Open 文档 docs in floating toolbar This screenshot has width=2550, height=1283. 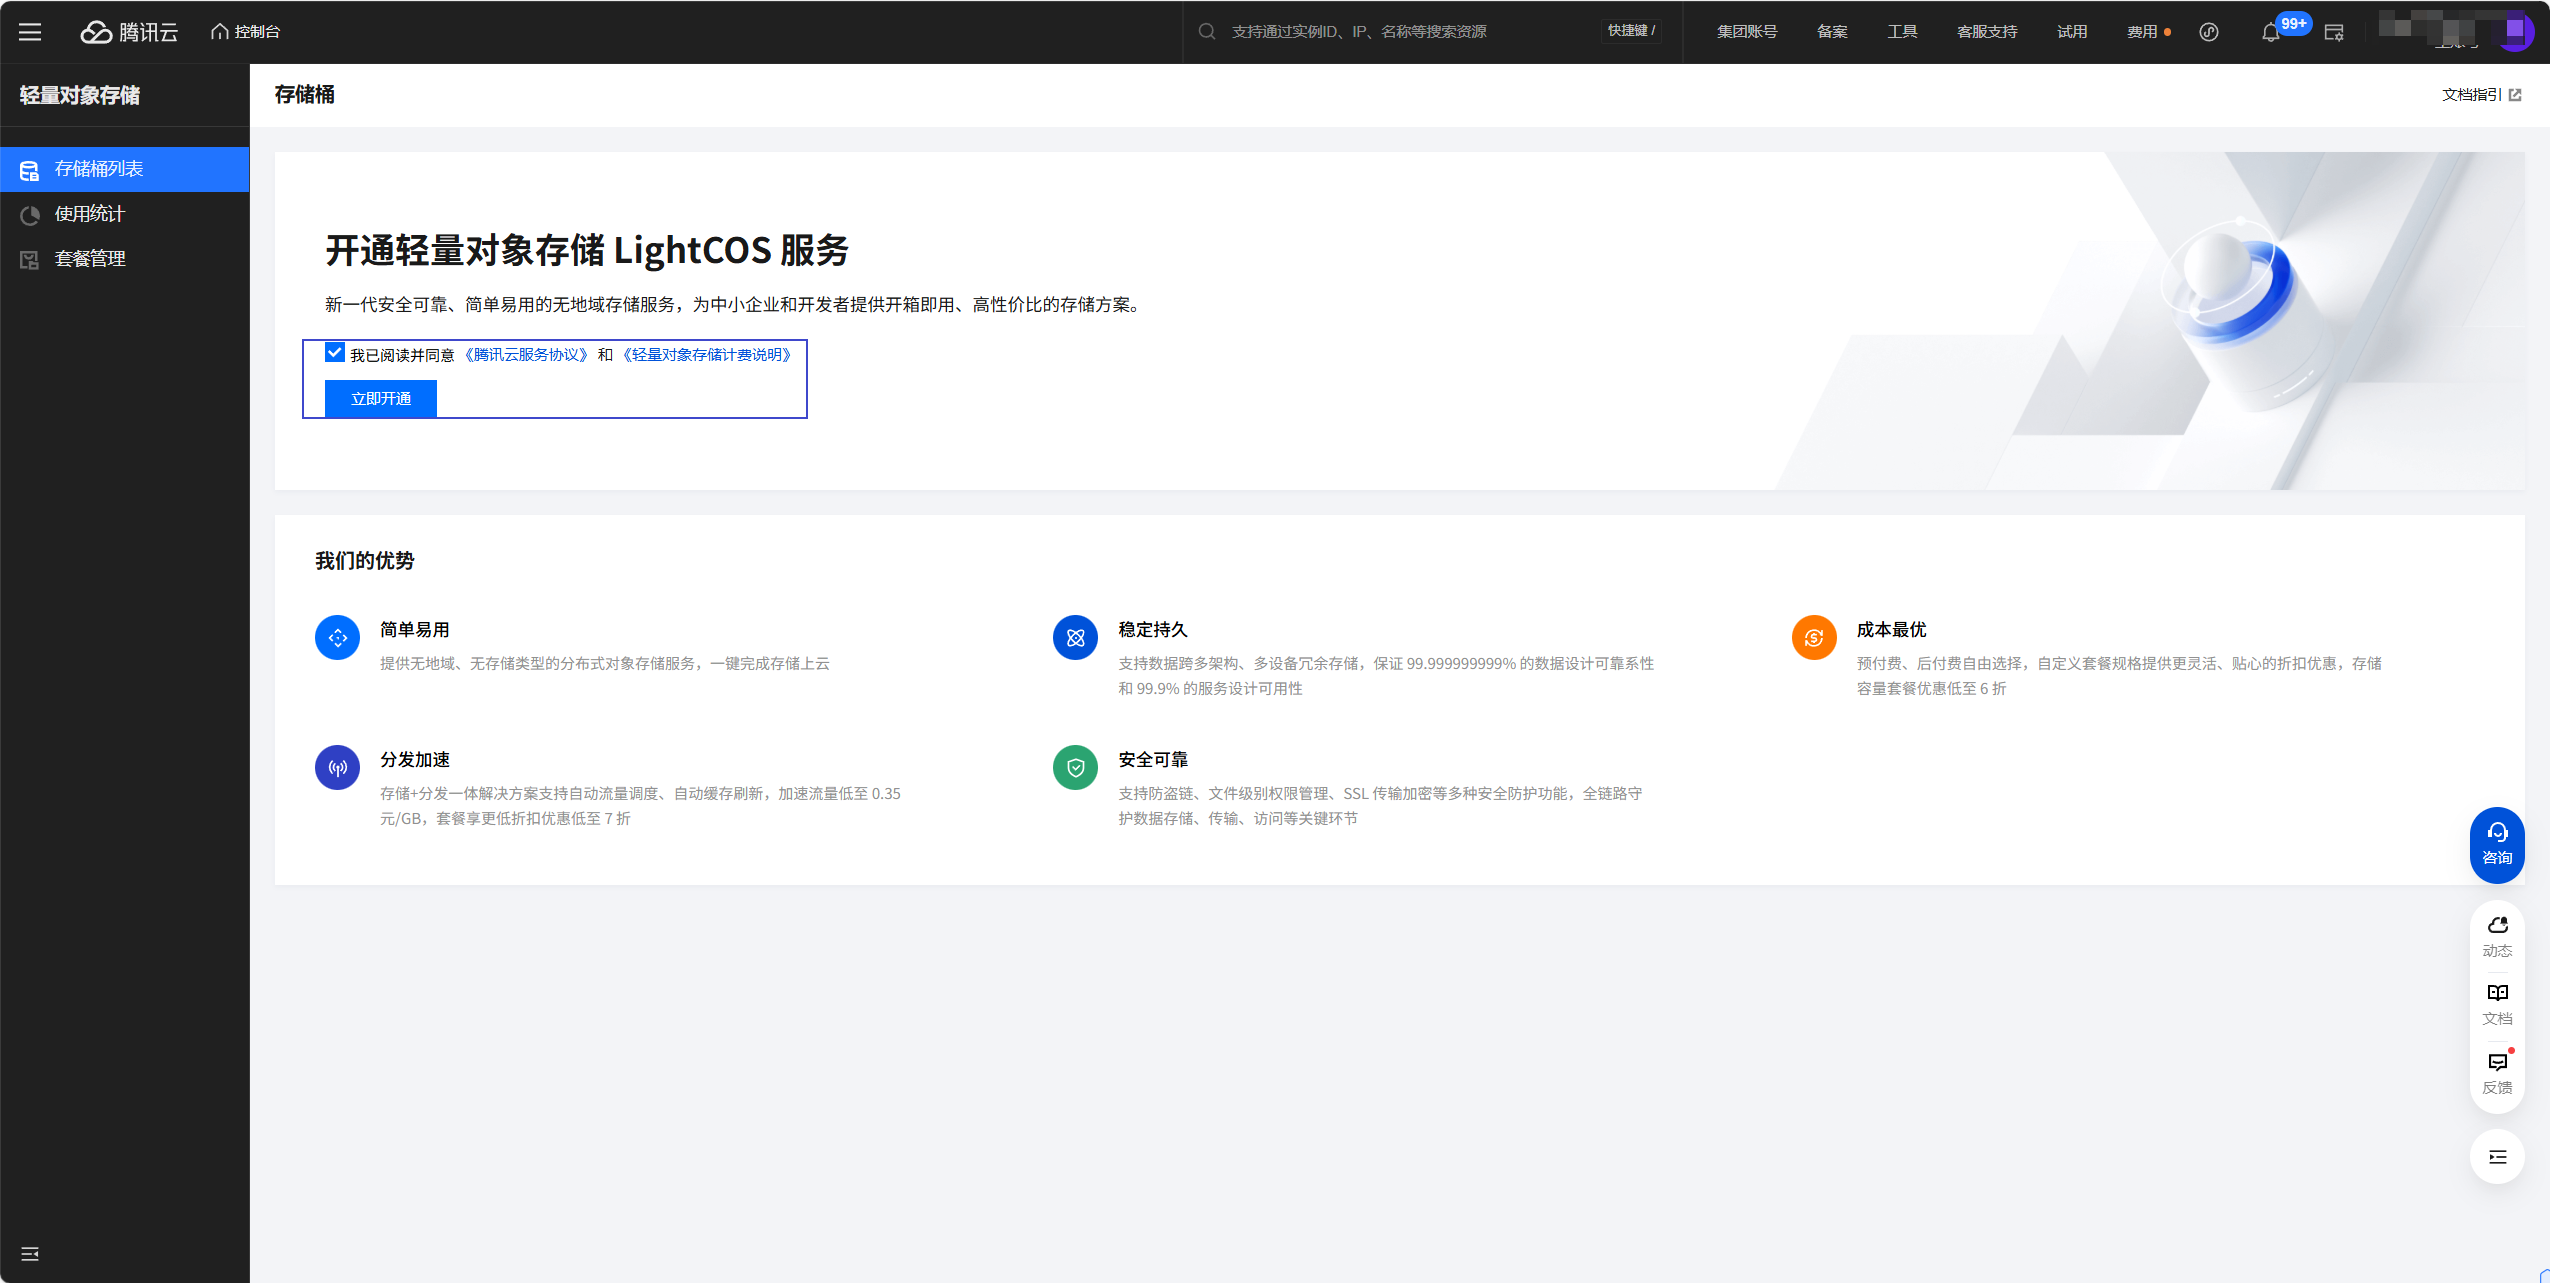[x=2497, y=1005]
